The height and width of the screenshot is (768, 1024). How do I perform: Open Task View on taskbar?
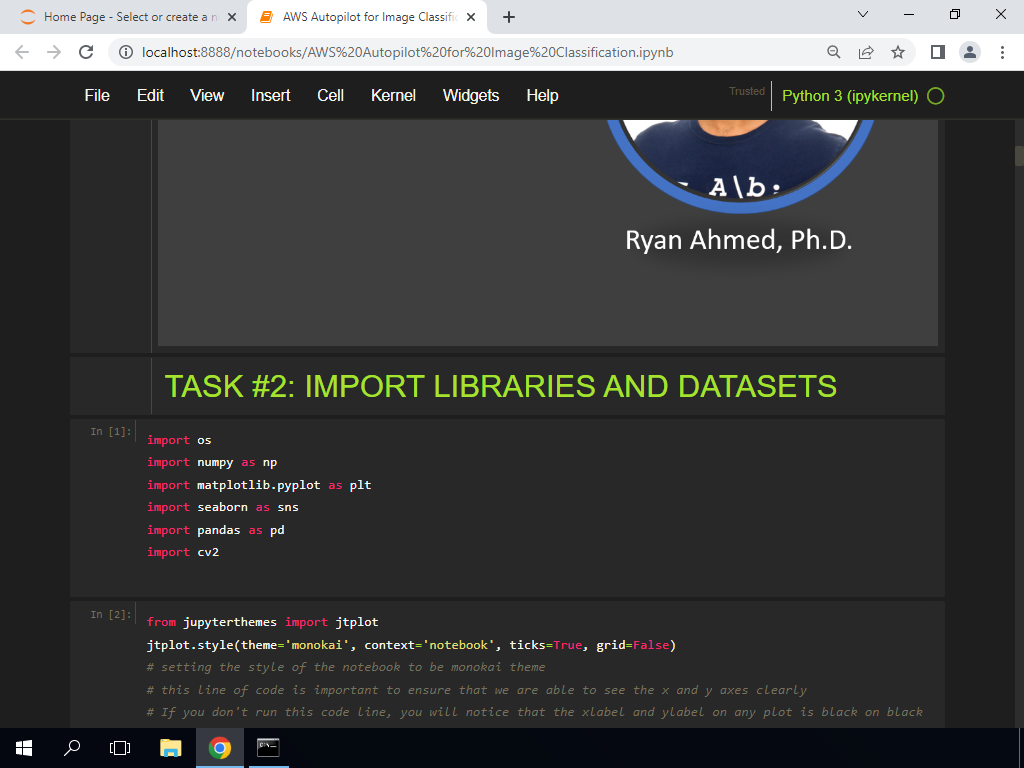tap(120, 748)
